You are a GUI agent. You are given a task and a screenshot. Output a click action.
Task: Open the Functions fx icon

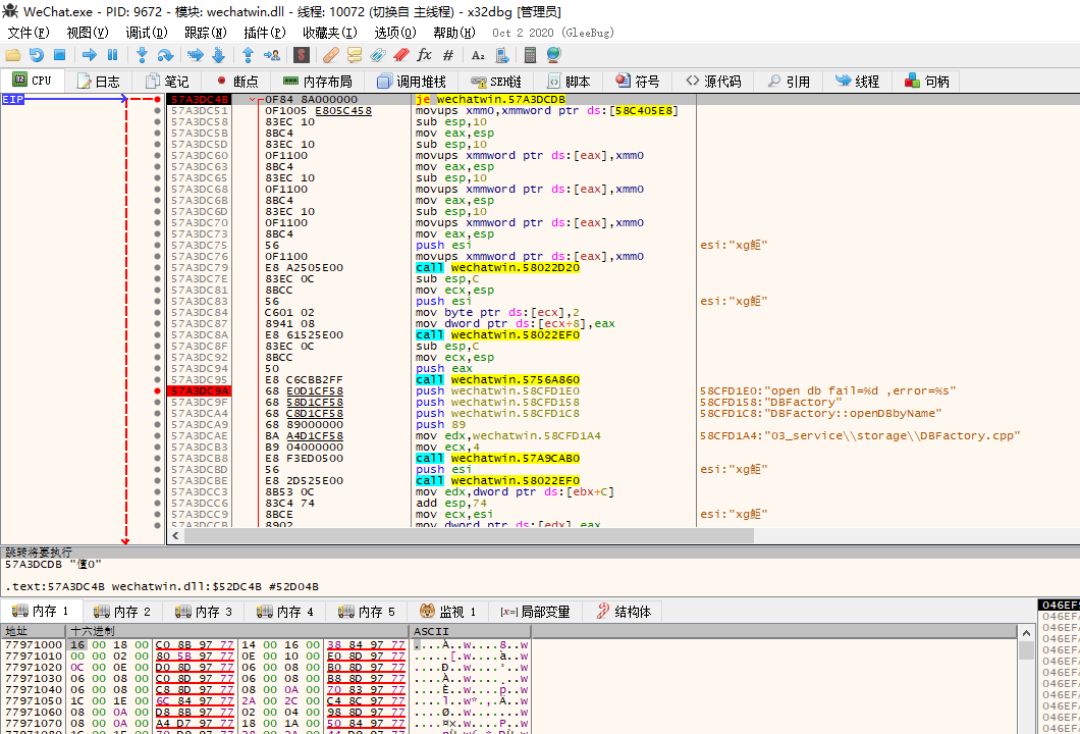click(x=424, y=55)
